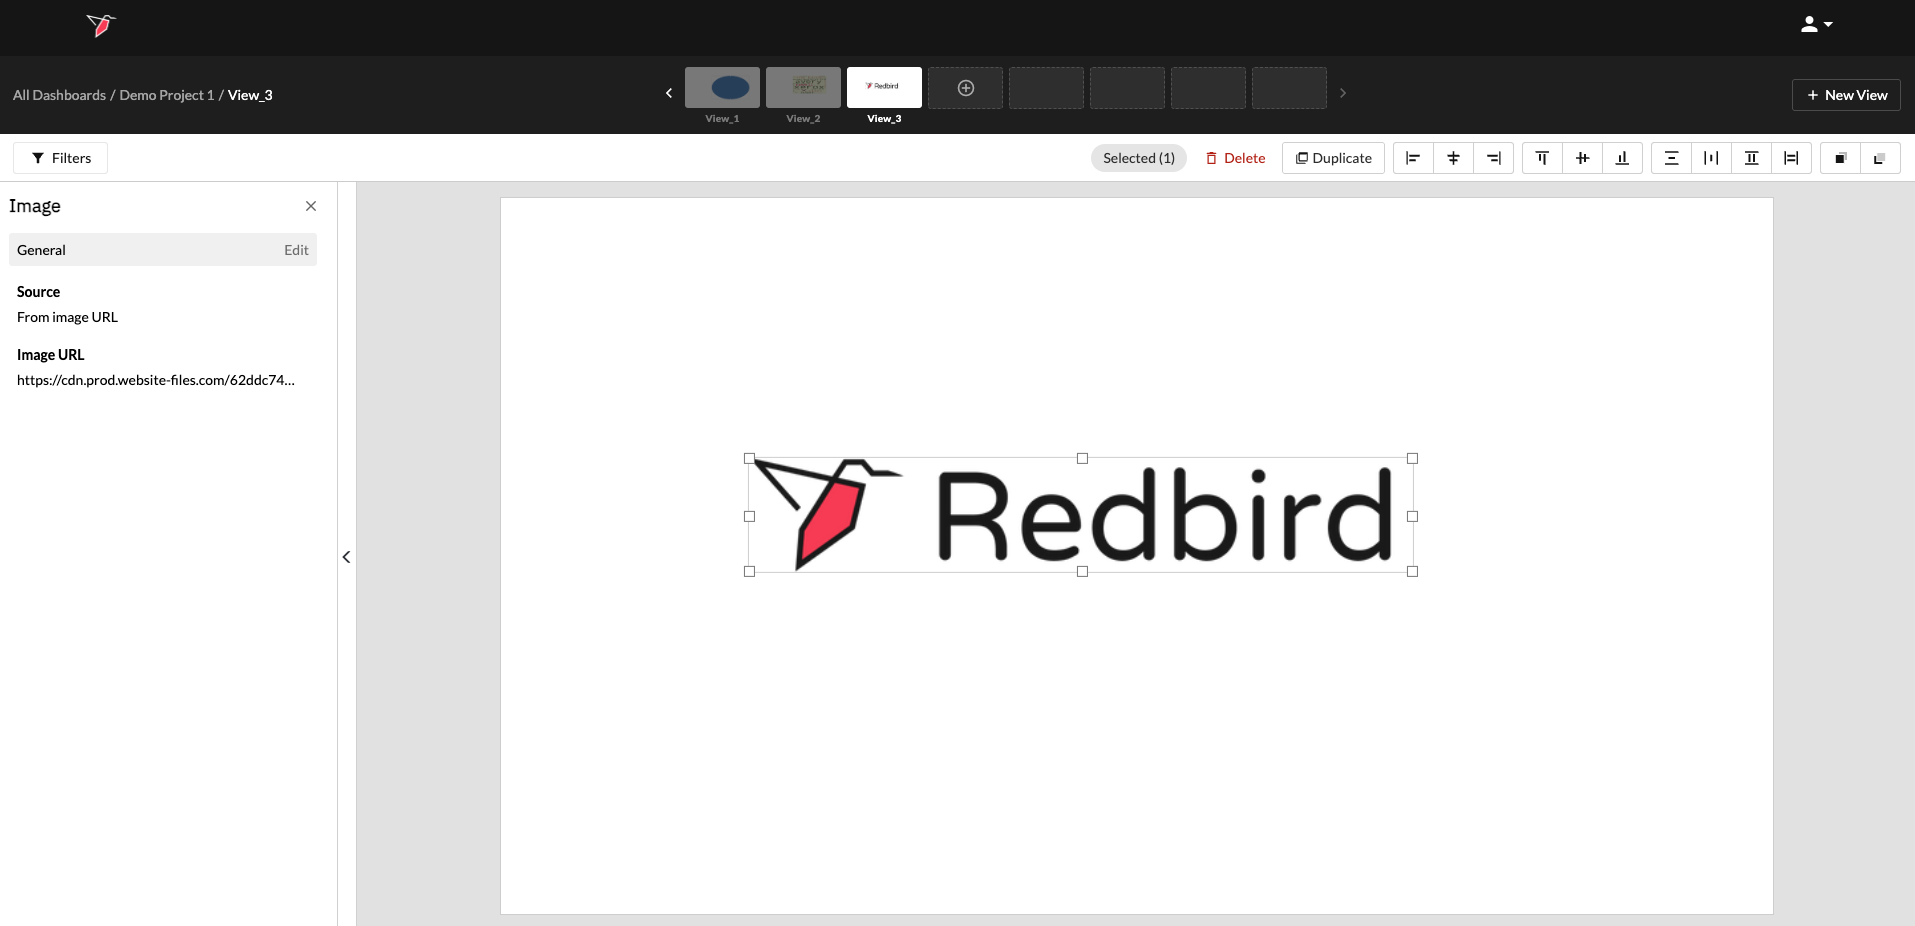Click the General section header
1915x926 pixels.
tap(163, 250)
